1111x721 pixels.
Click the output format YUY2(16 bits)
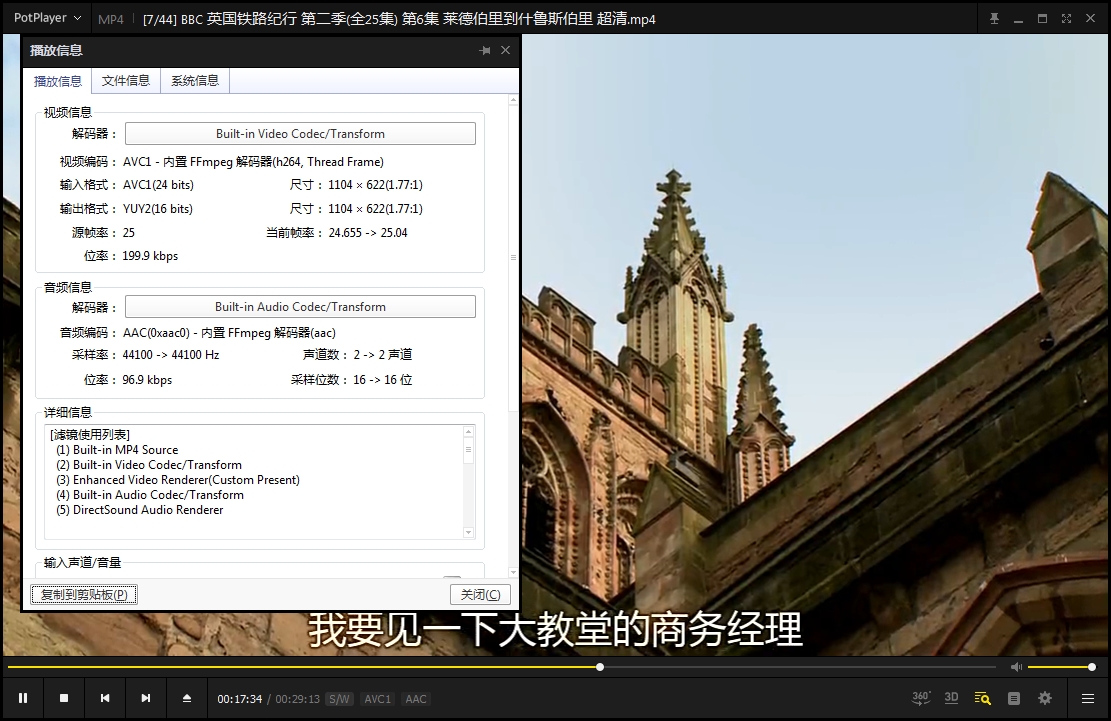[158, 209]
